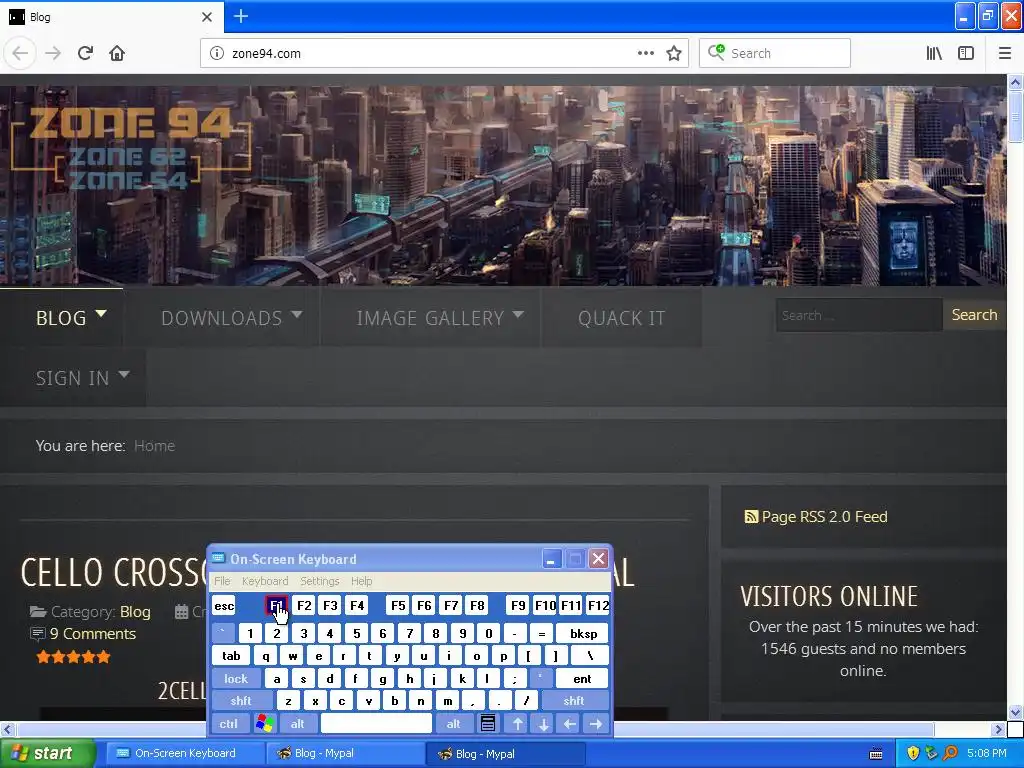Open the Keyboard menu in On-Screen Keyboard
The width and height of the screenshot is (1024, 768).
pos(264,581)
